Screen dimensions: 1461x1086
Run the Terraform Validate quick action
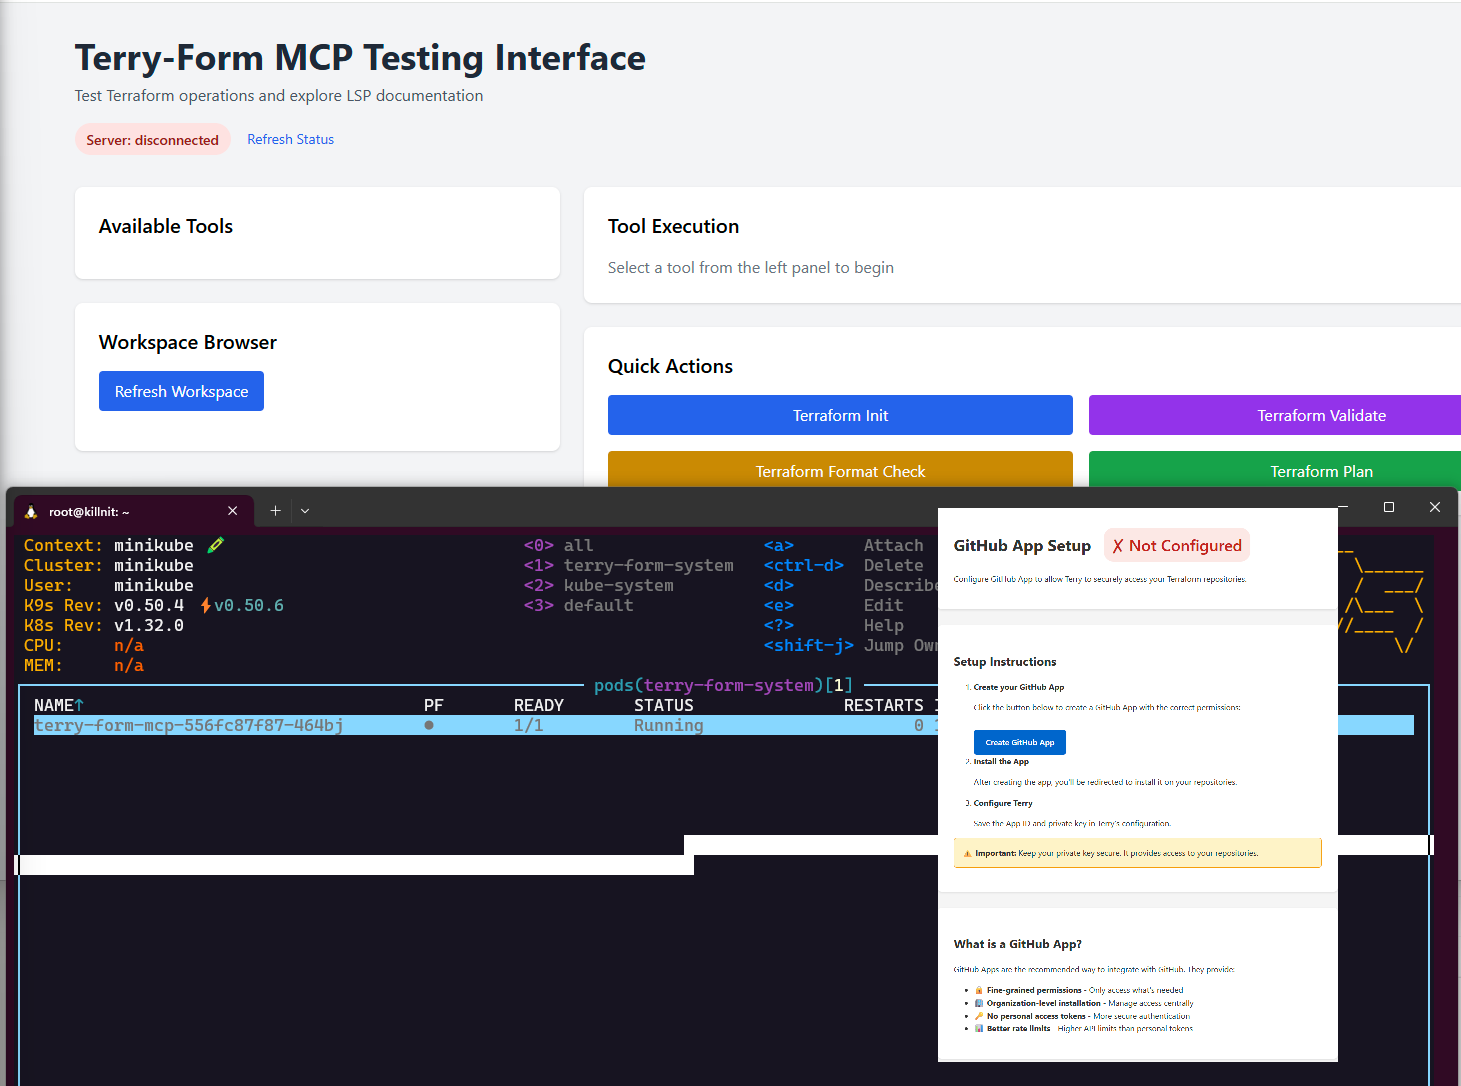click(1320, 415)
